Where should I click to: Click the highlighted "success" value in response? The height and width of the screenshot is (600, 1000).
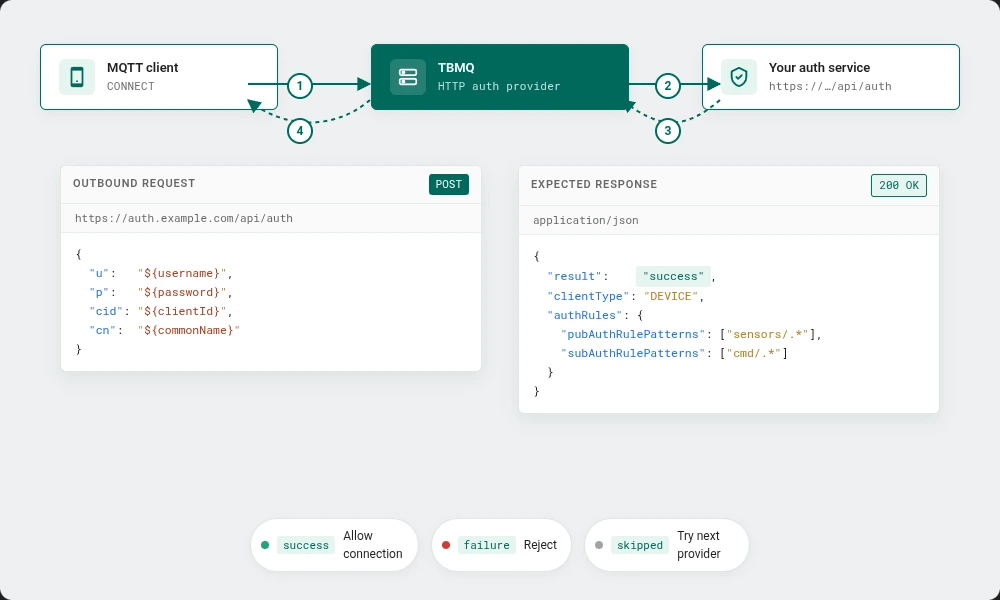pyautogui.click(x=673, y=276)
